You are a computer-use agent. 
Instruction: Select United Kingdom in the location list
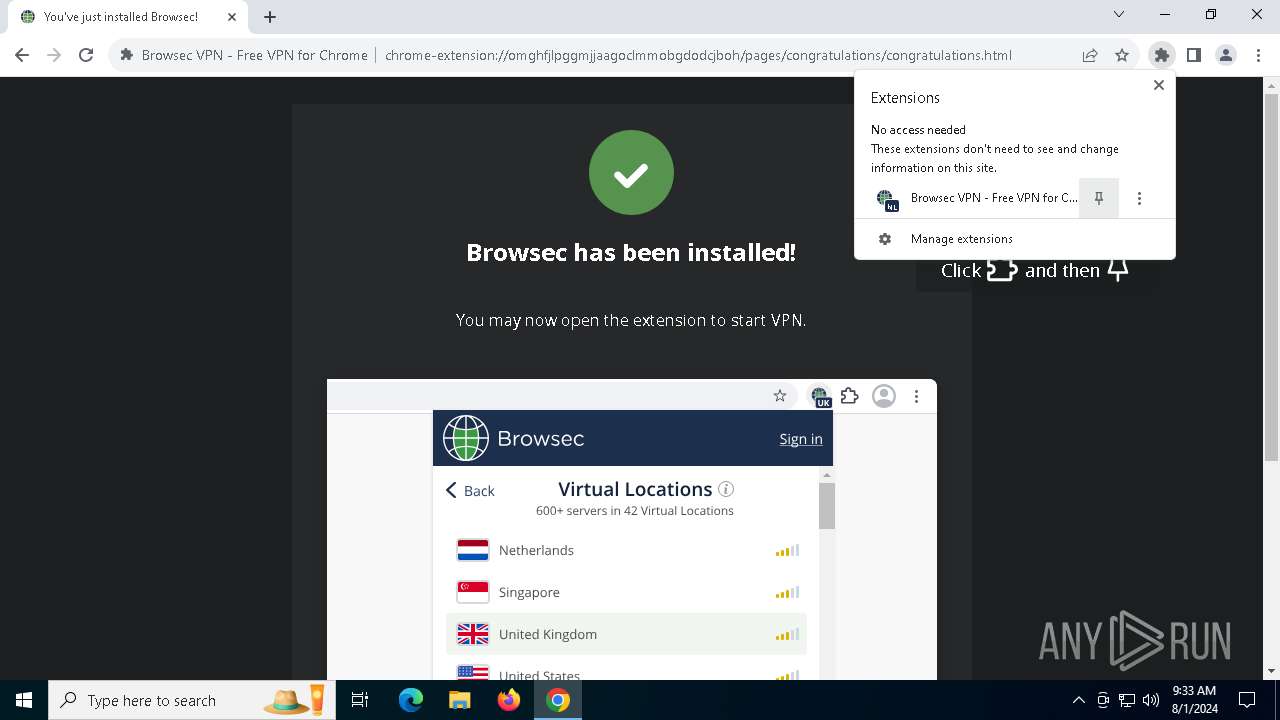click(x=626, y=634)
